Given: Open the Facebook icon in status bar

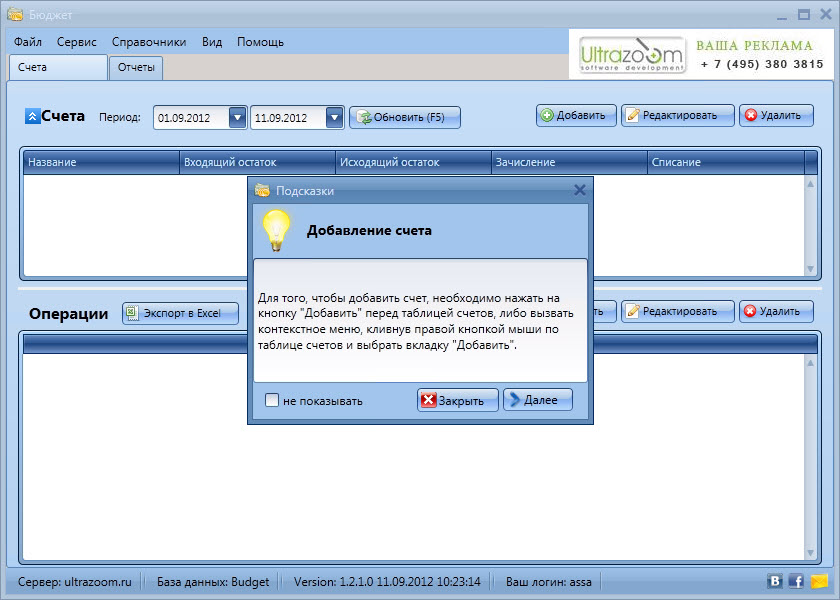Looking at the screenshot, I should [x=796, y=581].
